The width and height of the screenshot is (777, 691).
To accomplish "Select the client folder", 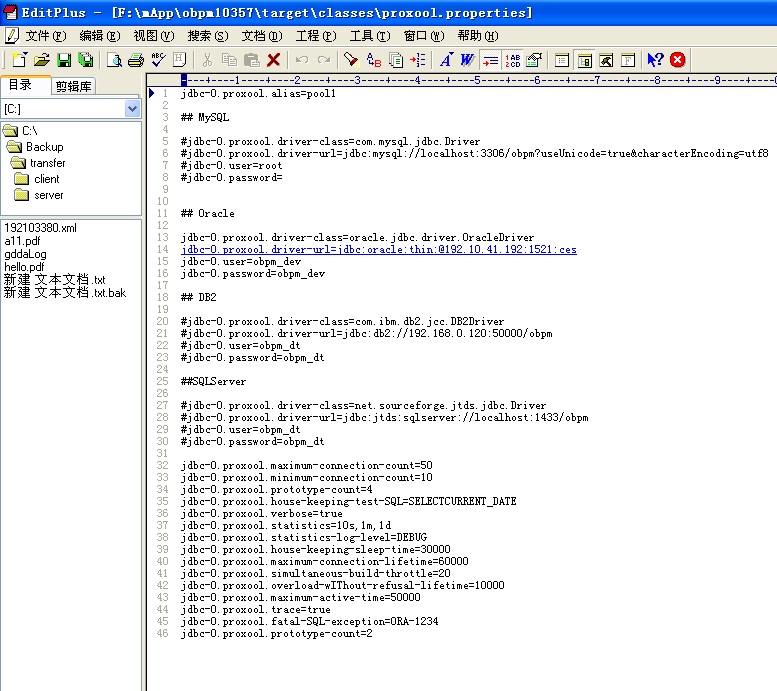I will pos(37,179).
